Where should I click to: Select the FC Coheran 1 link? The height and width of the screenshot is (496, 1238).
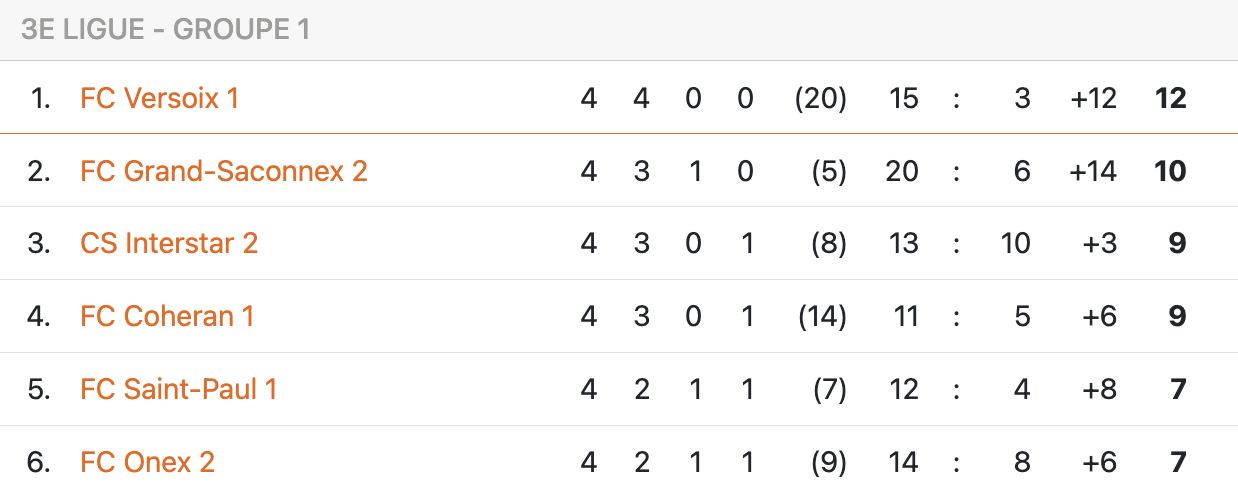click(167, 316)
